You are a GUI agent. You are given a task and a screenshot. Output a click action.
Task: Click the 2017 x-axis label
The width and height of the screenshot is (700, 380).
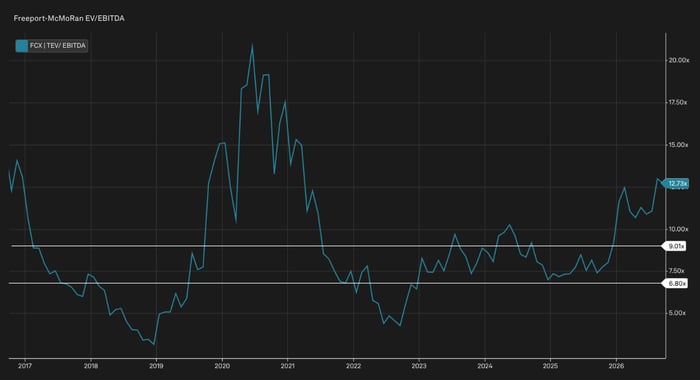click(25, 366)
